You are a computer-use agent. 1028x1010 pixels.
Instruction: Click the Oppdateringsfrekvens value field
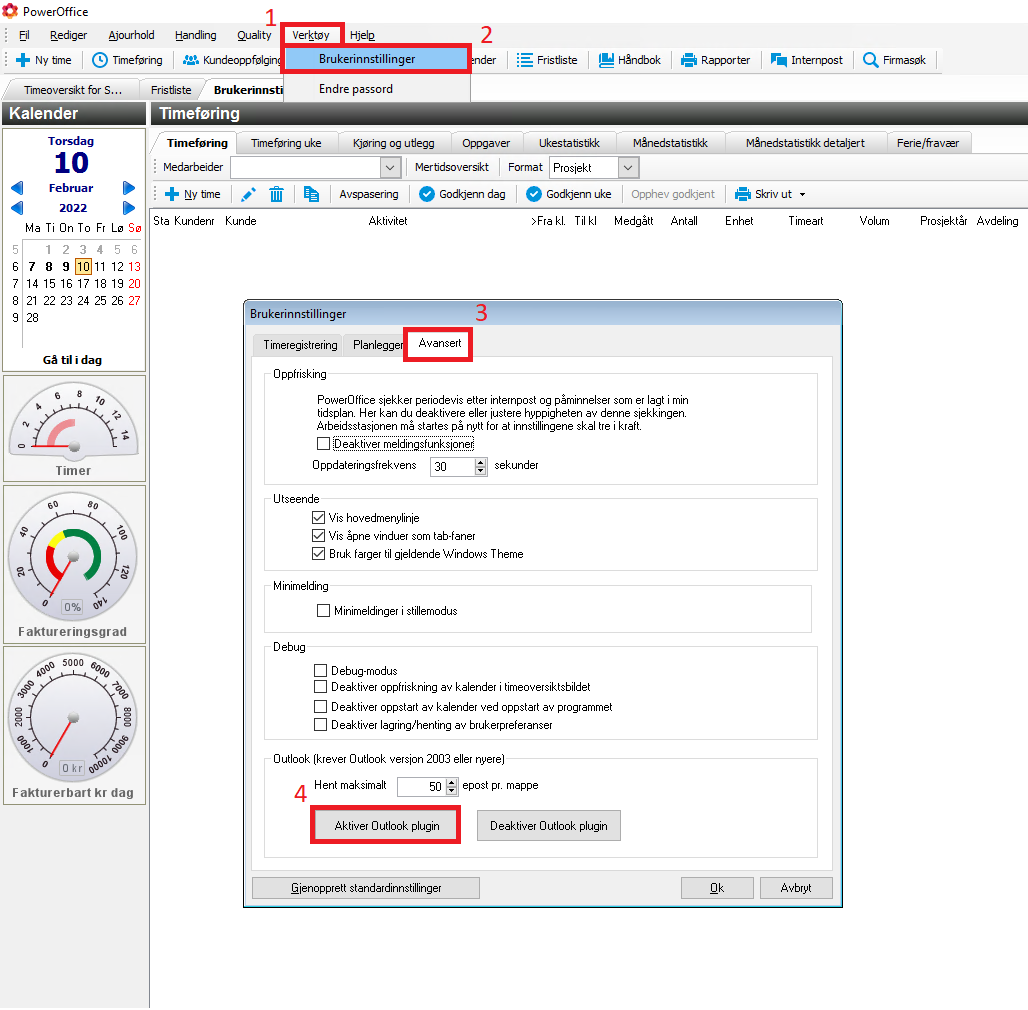tap(453, 467)
